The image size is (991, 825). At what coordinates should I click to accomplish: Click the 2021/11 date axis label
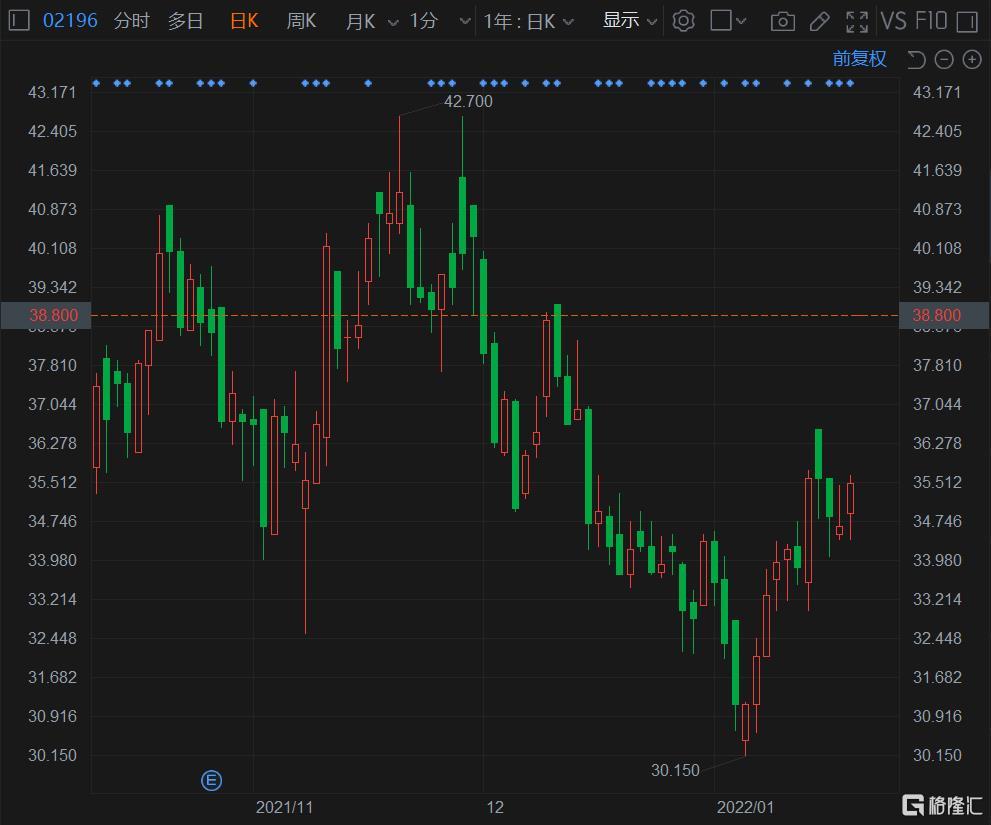click(284, 807)
